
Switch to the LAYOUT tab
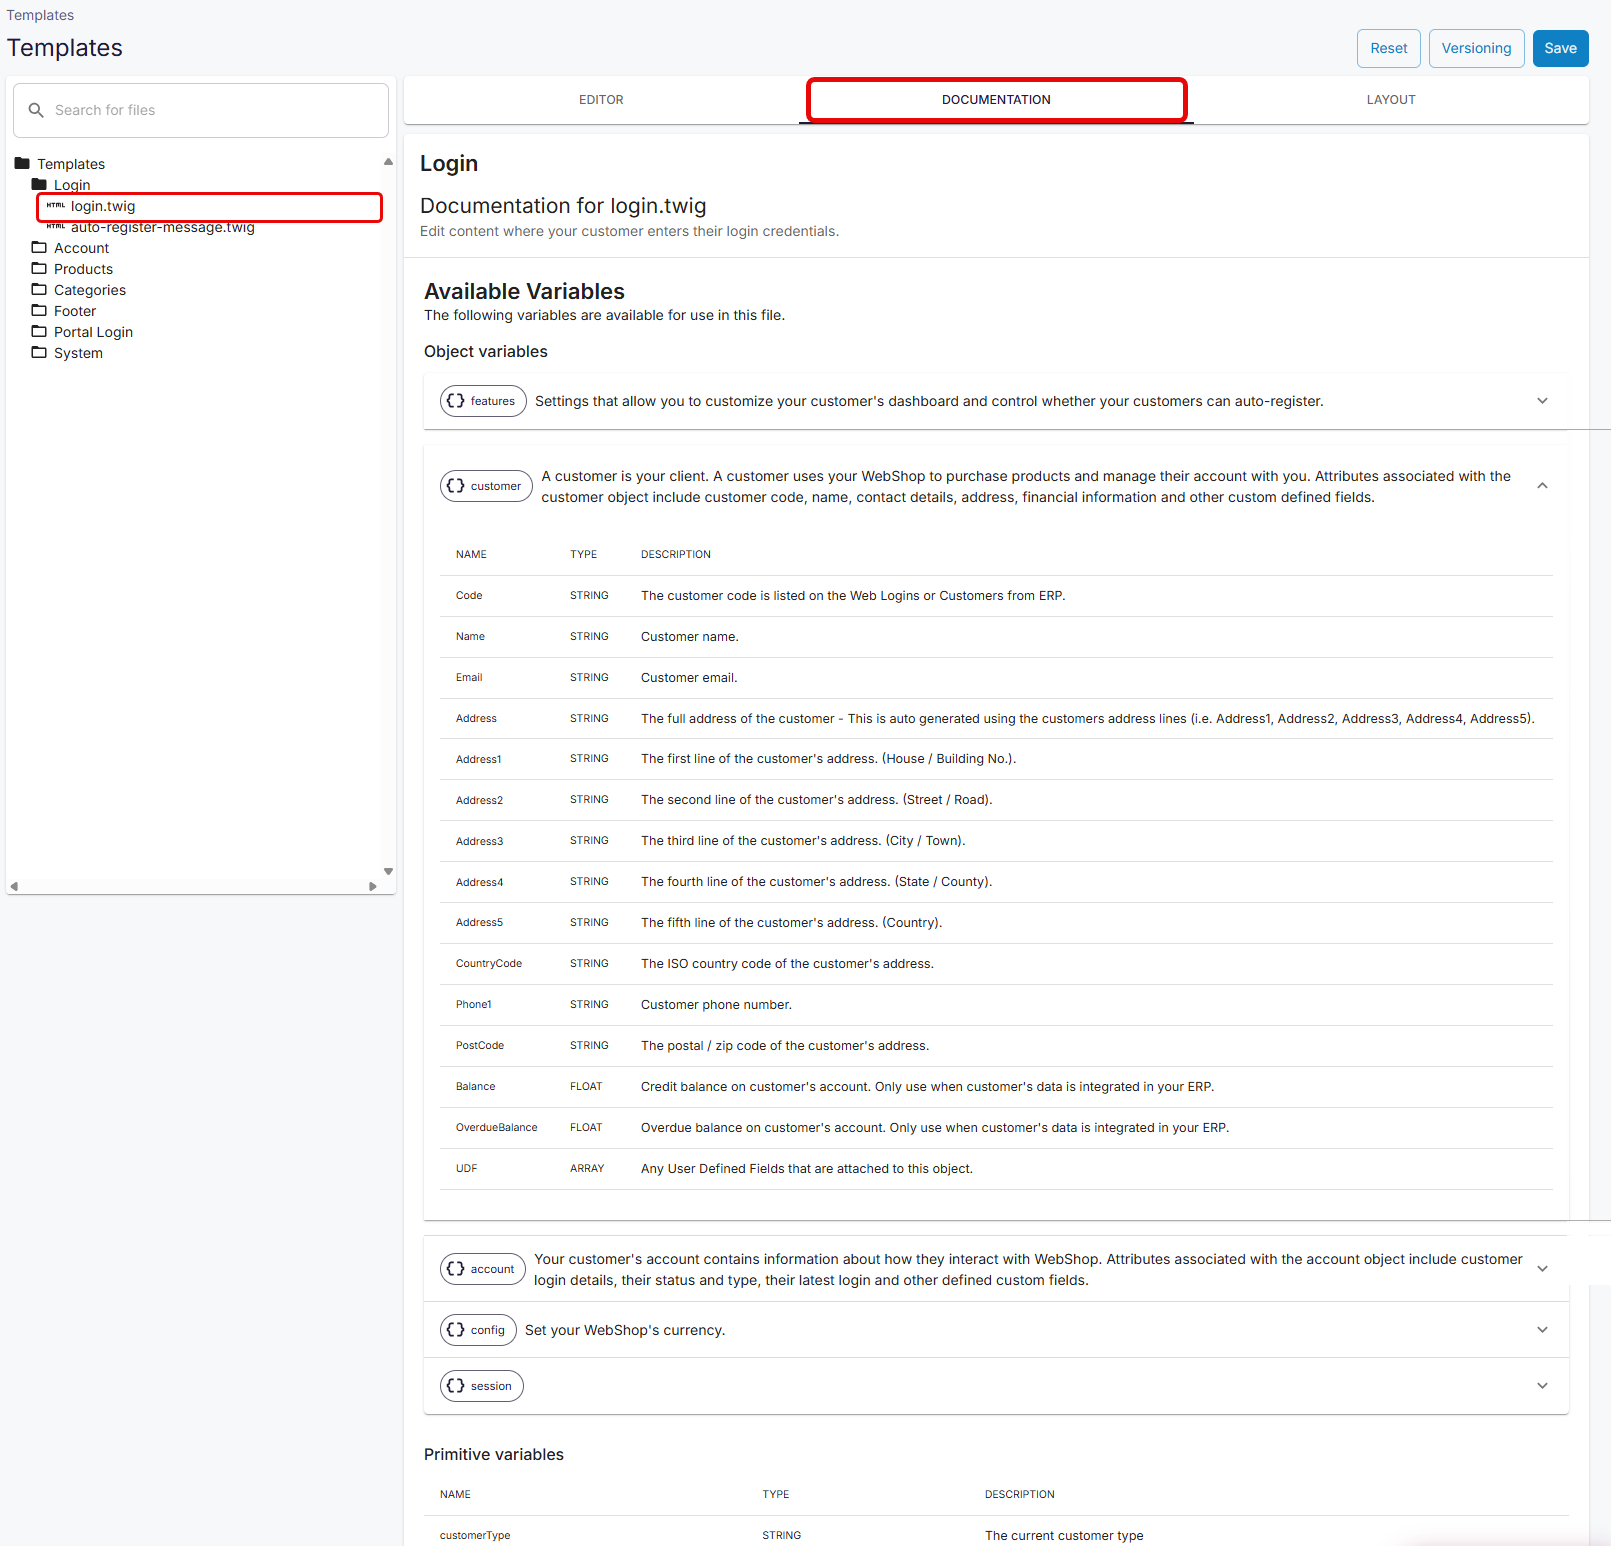[1391, 99]
